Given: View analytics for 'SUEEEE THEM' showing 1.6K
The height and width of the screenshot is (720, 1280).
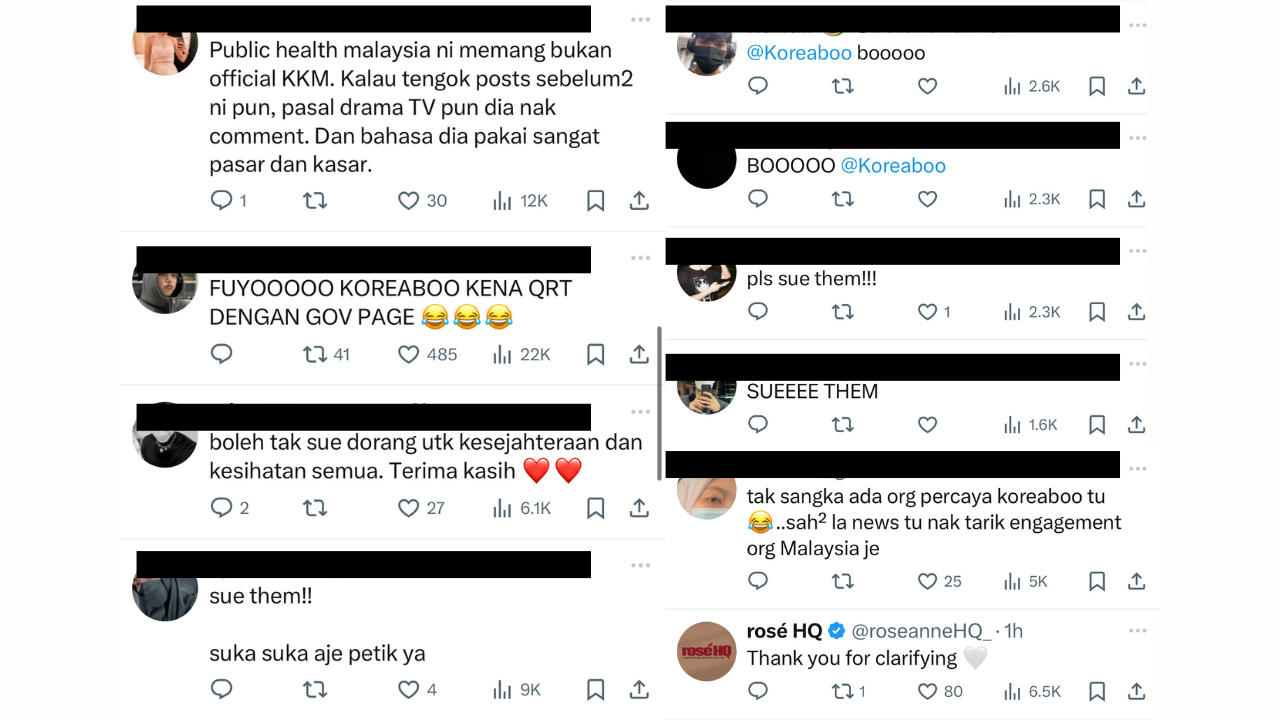Looking at the screenshot, I should click(1030, 425).
